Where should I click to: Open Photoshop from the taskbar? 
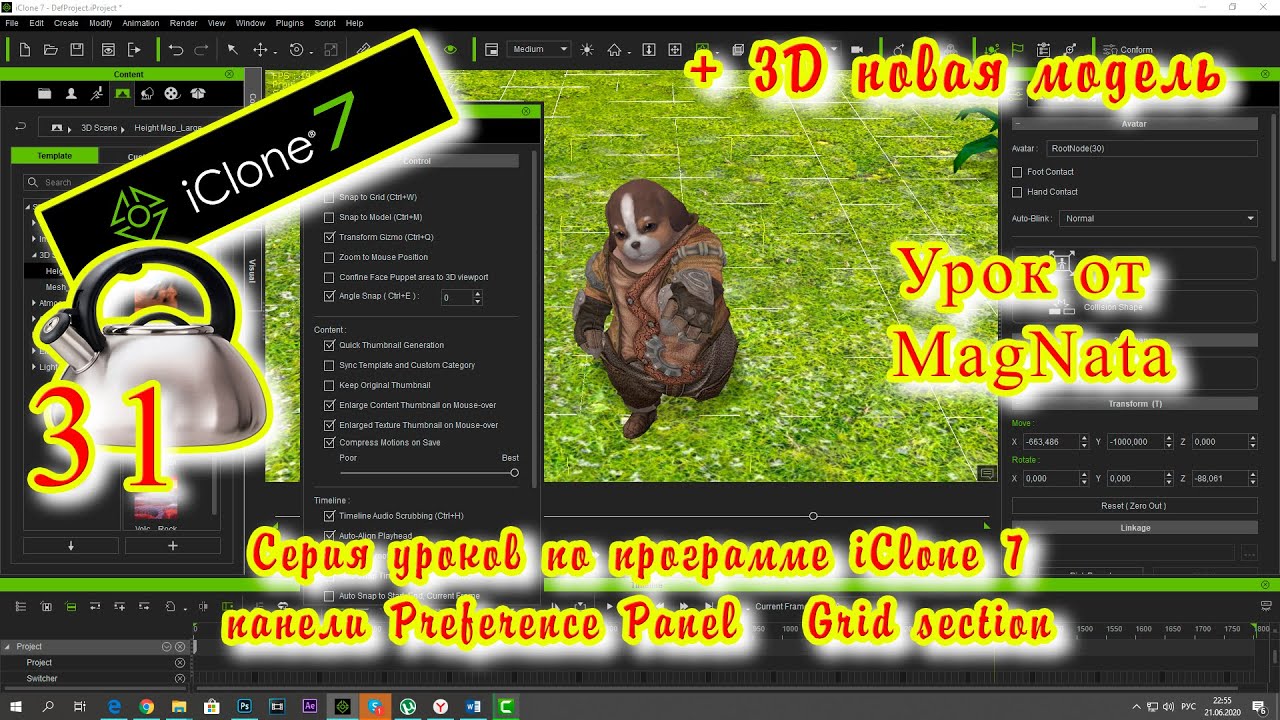(x=244, y=706)
